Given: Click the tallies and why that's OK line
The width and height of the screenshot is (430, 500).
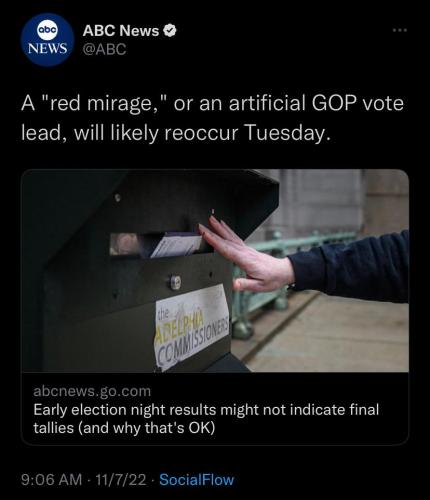Looking at the screenshot, I should tap(124, 428).
